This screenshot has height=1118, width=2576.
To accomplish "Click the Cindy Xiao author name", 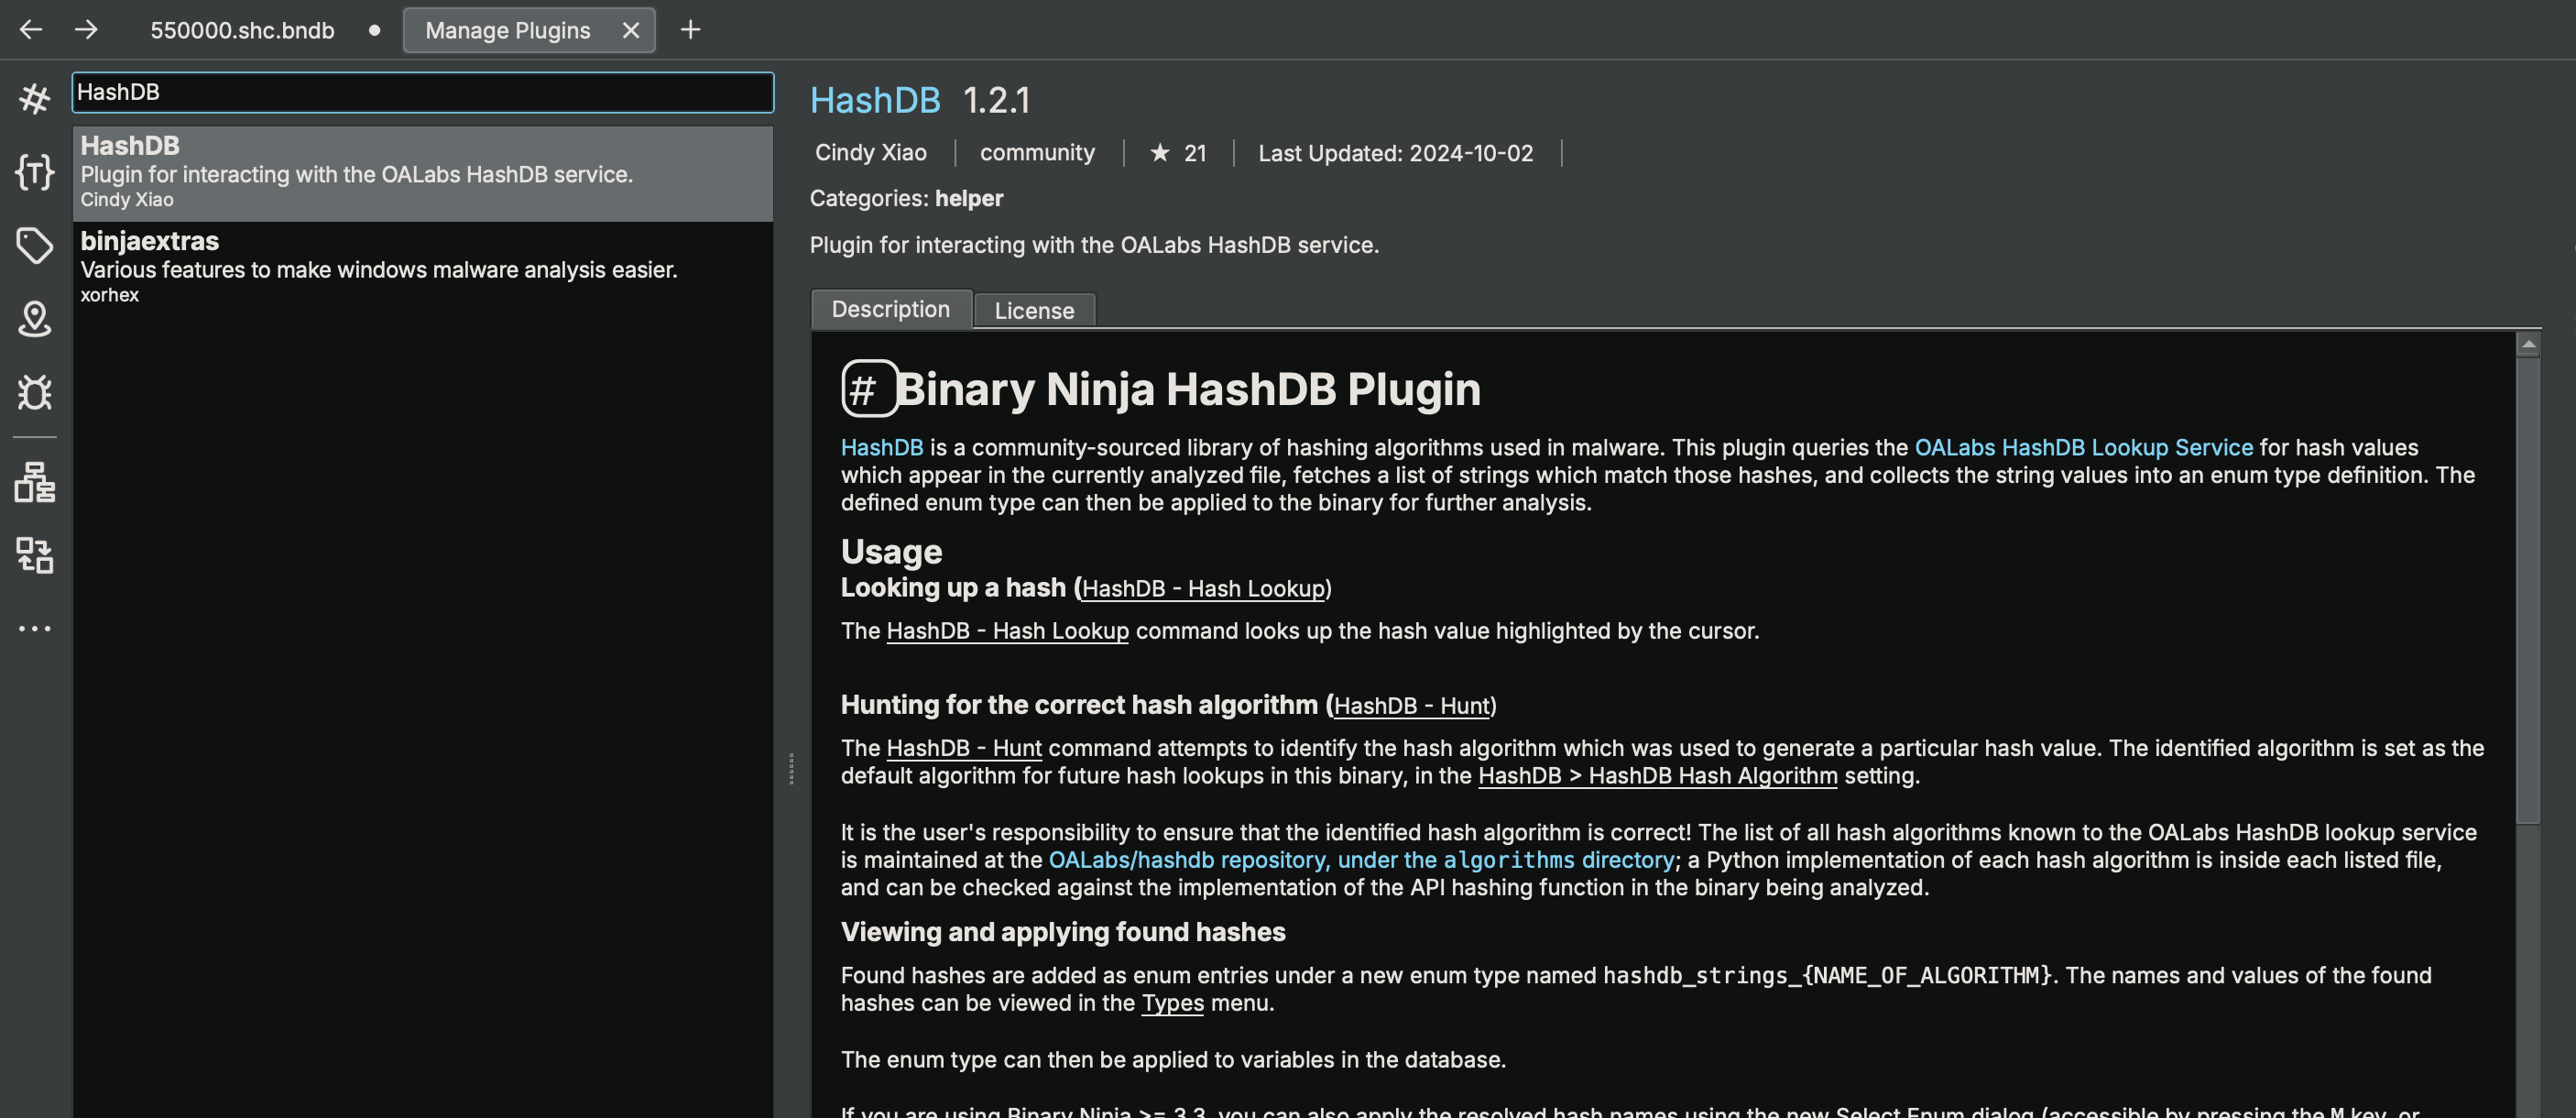I will tap(871, 153).
